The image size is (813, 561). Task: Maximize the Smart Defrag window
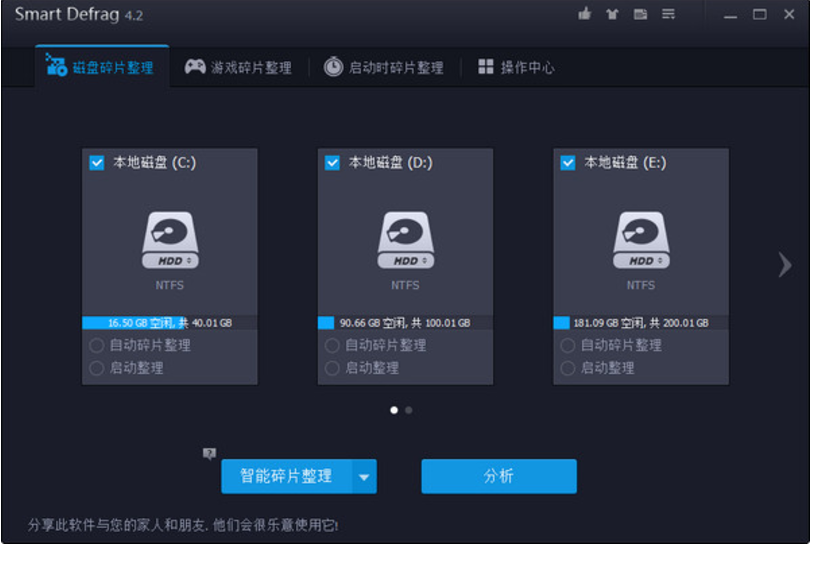tap(760, 15)
